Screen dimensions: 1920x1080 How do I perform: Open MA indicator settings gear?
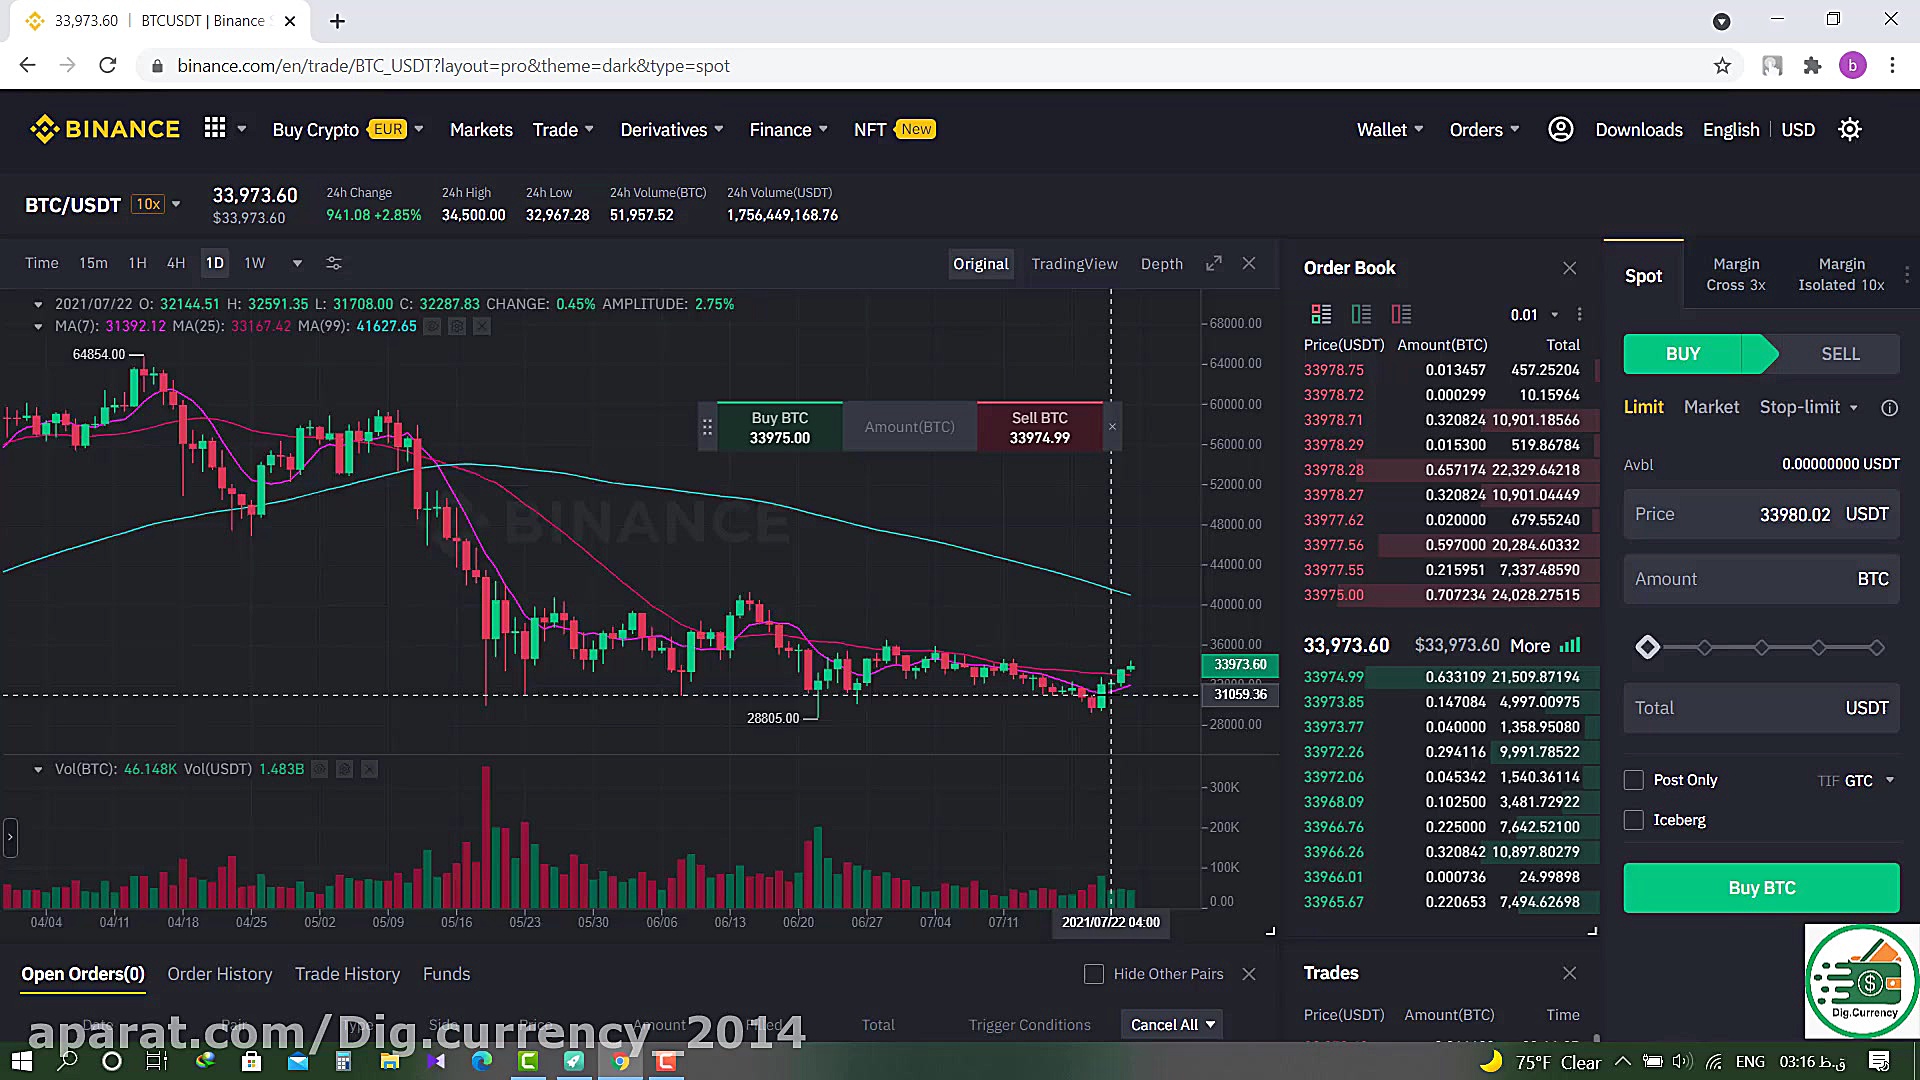pyautogui.click(x=457, y=326)
